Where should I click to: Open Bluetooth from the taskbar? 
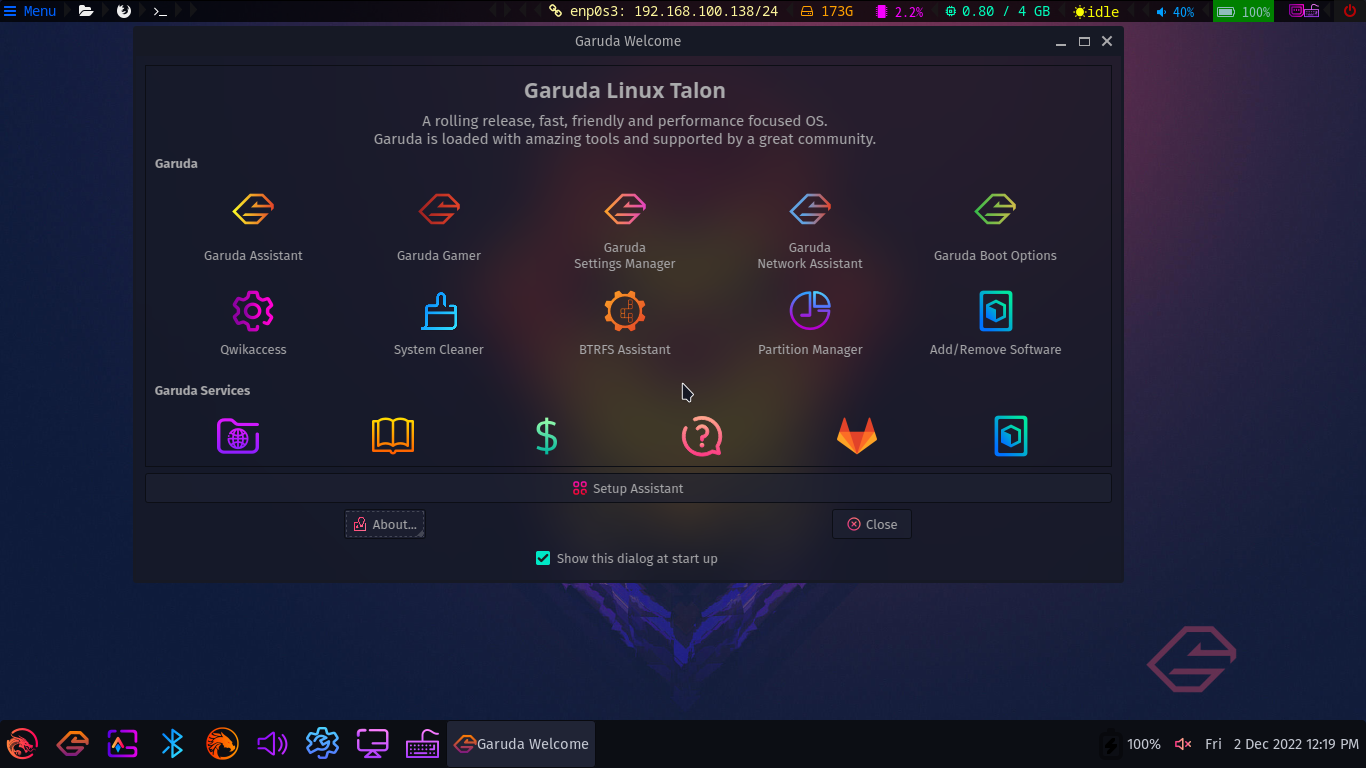[172, 744]
